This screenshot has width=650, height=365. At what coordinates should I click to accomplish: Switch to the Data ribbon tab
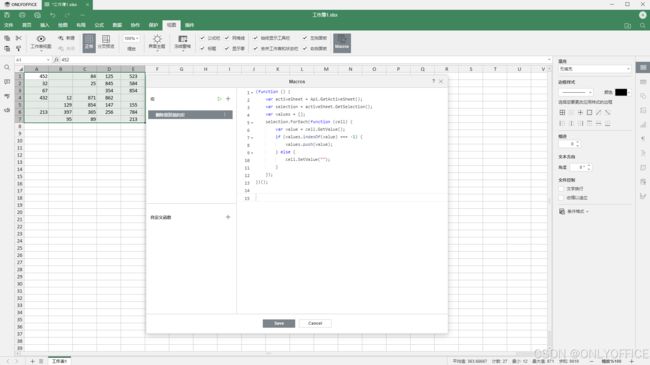[117, 25]
